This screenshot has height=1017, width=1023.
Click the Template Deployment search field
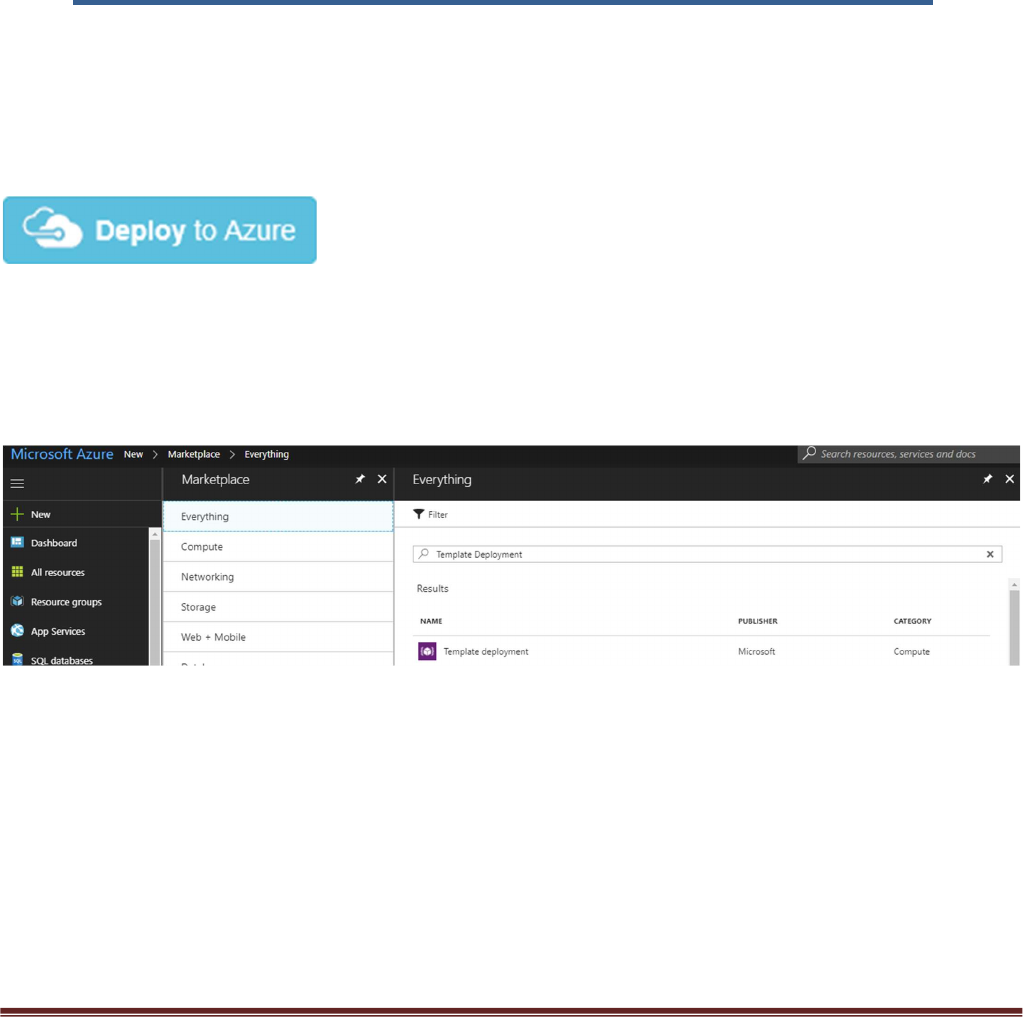[707, 554]
